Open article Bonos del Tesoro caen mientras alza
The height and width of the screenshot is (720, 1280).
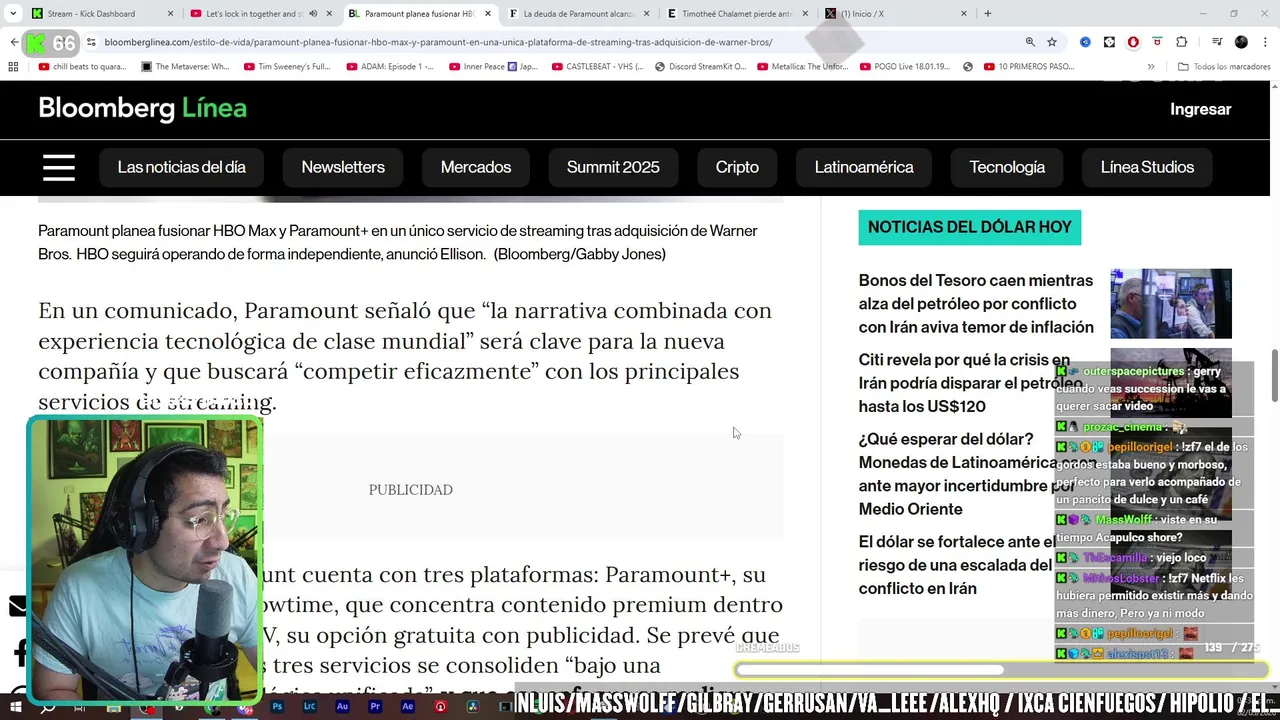(x=976, y=304)
